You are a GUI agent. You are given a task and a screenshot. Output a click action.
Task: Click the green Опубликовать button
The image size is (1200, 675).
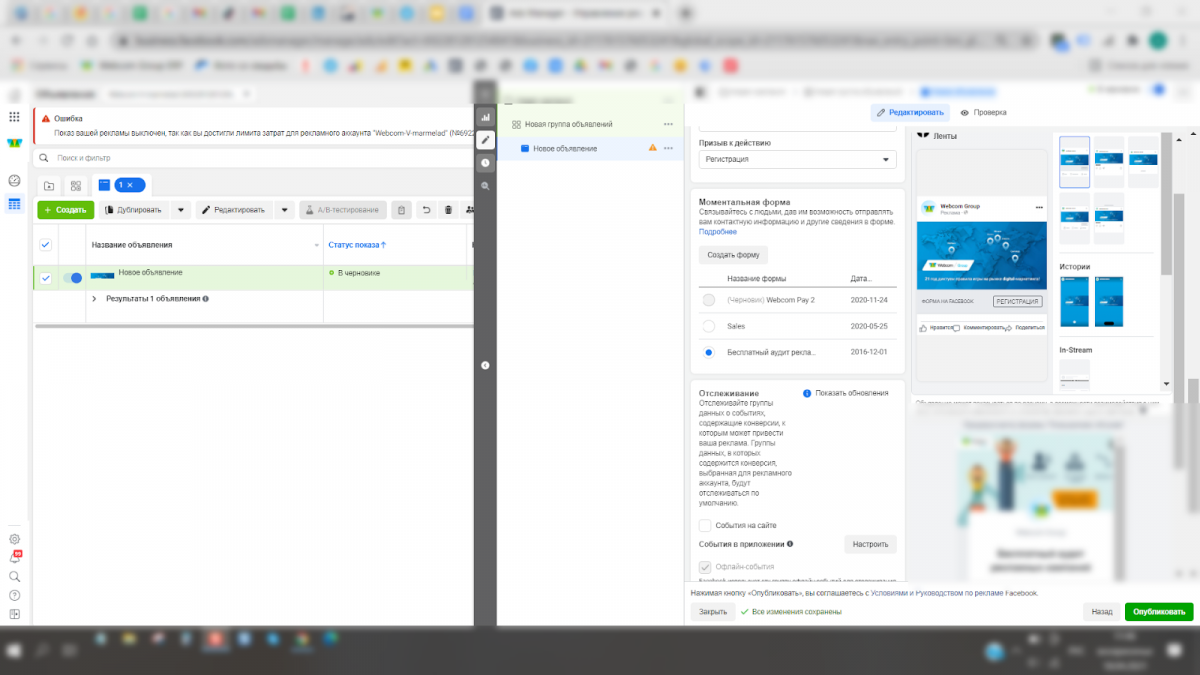pyautogui.click(x=1158, y=612)
